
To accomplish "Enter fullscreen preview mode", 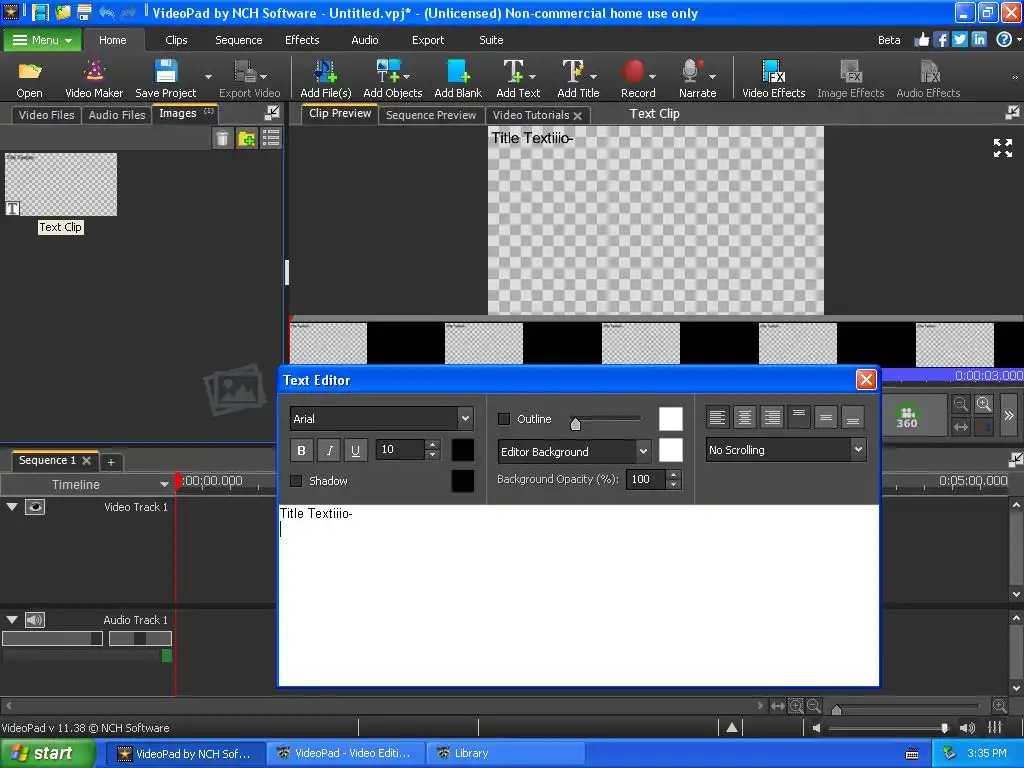I will [1002, 148].
